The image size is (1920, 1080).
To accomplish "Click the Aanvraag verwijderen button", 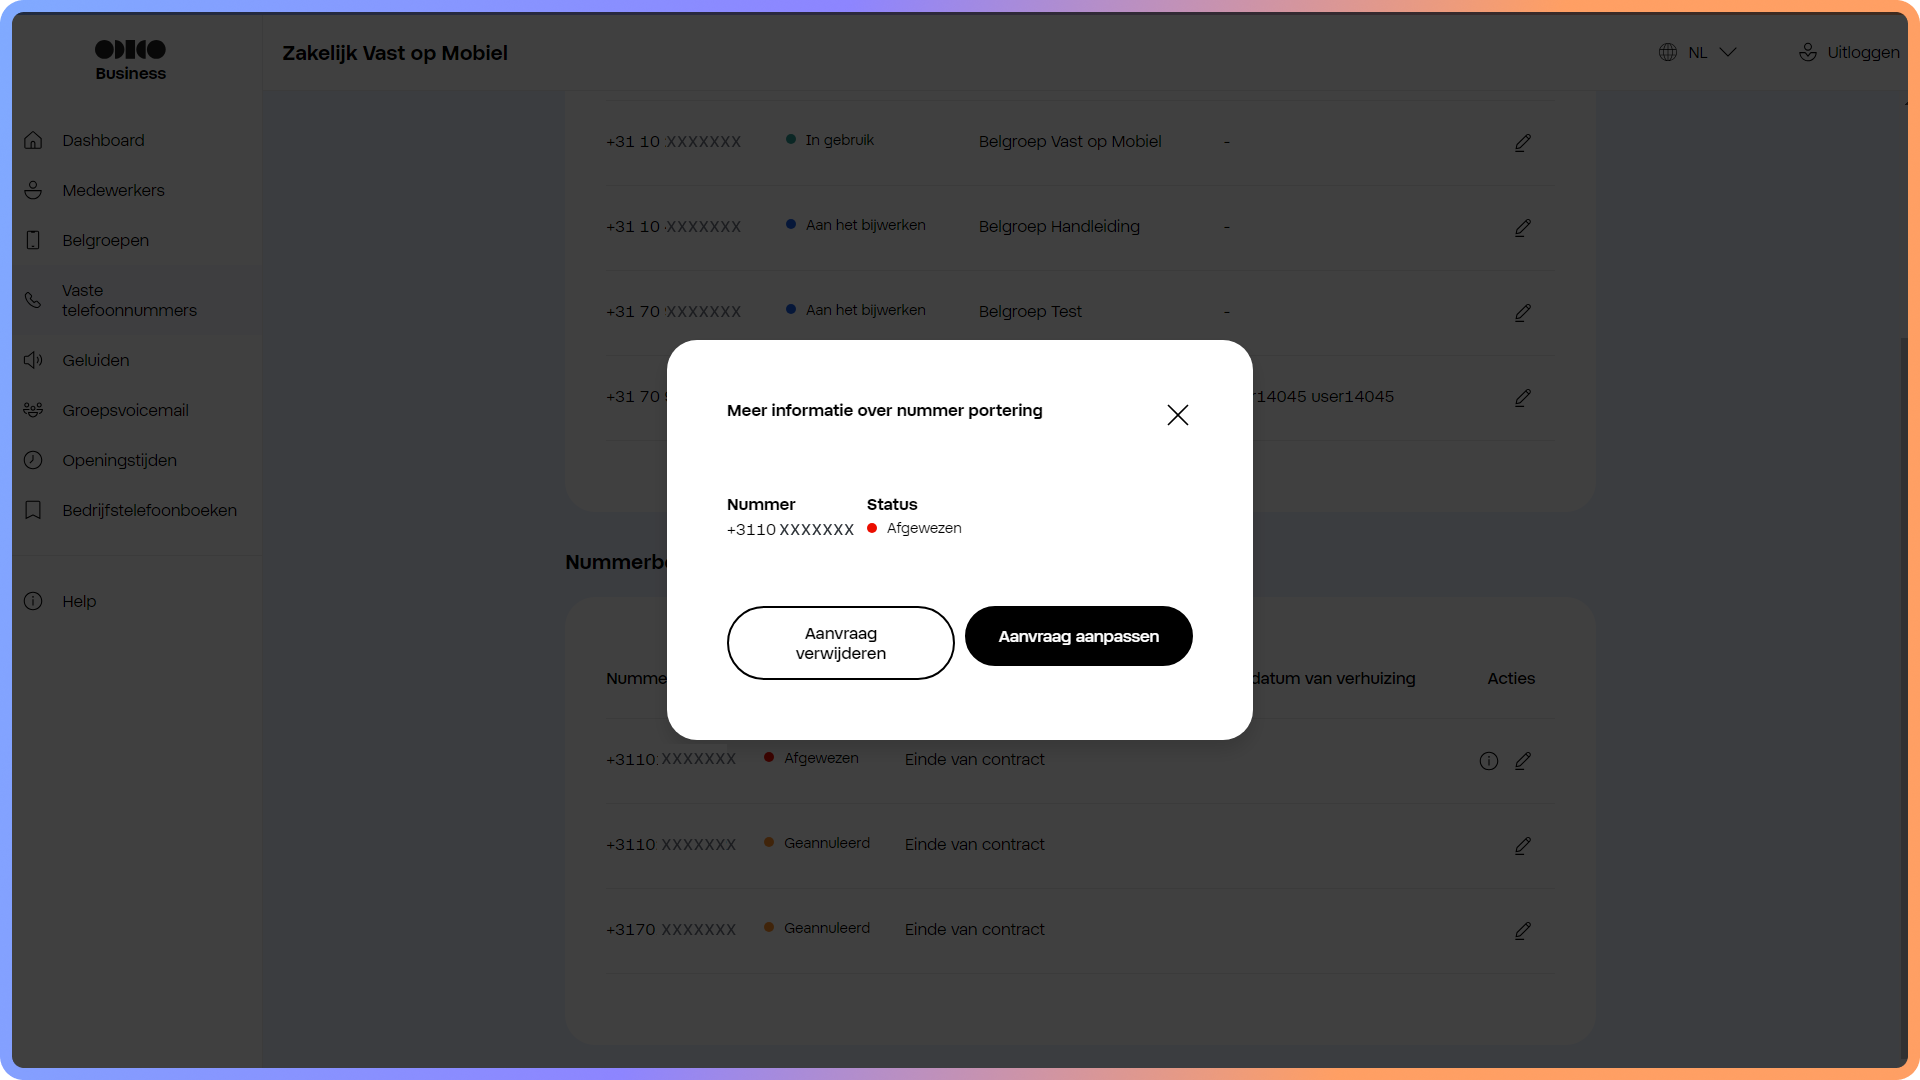I will click(840, 643).
